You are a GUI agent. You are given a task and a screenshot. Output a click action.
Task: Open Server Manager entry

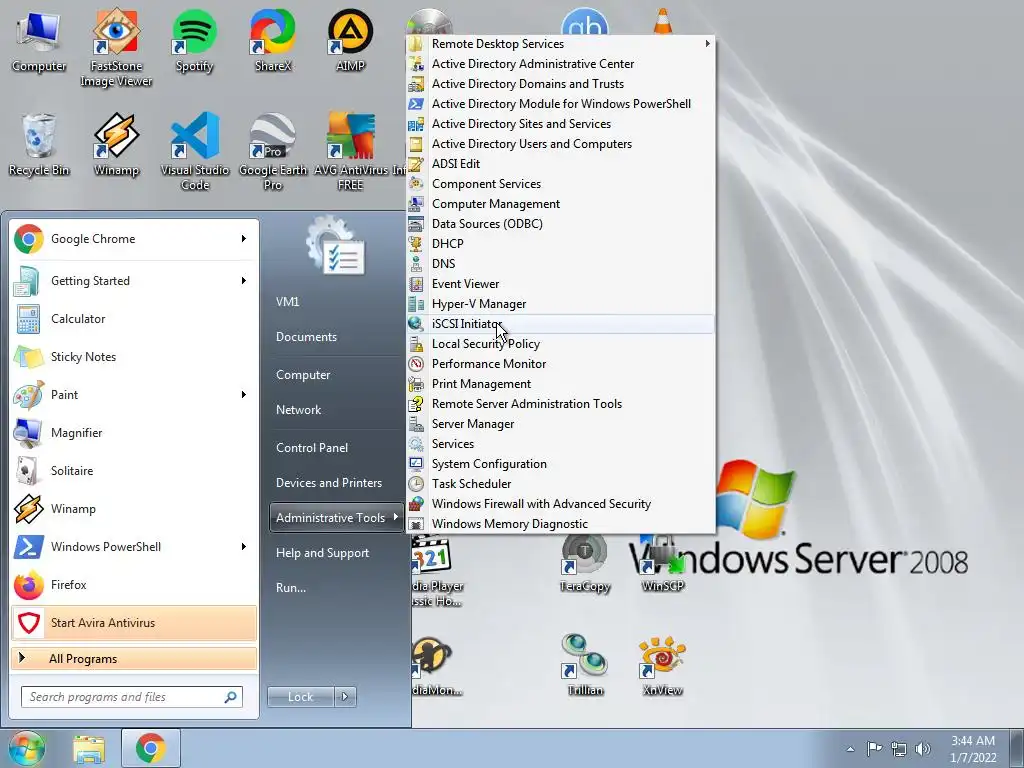(x=560, y=423)
